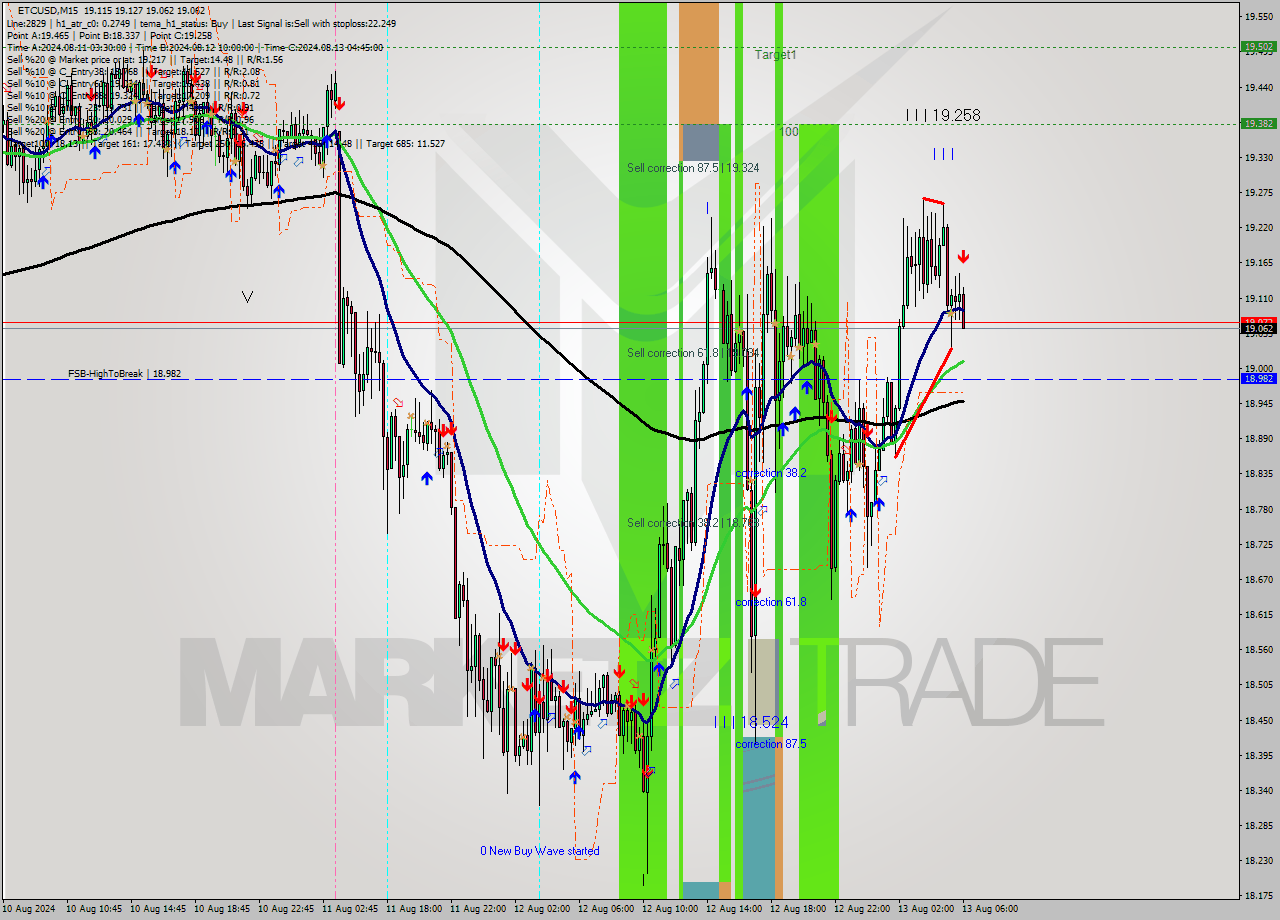Click the black 19.062 current price tag
Viewport: 1280px width, 920px height.
point(1258,328)
